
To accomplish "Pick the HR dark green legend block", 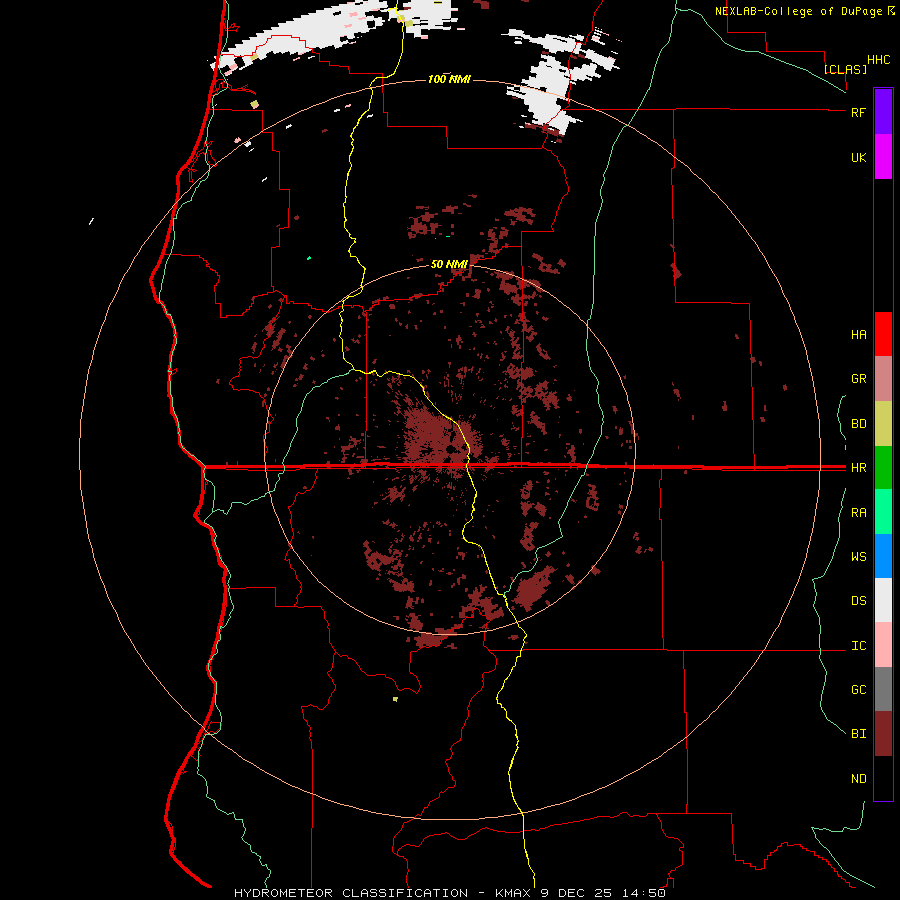I will pyautogui.click(x=883, y=468).
